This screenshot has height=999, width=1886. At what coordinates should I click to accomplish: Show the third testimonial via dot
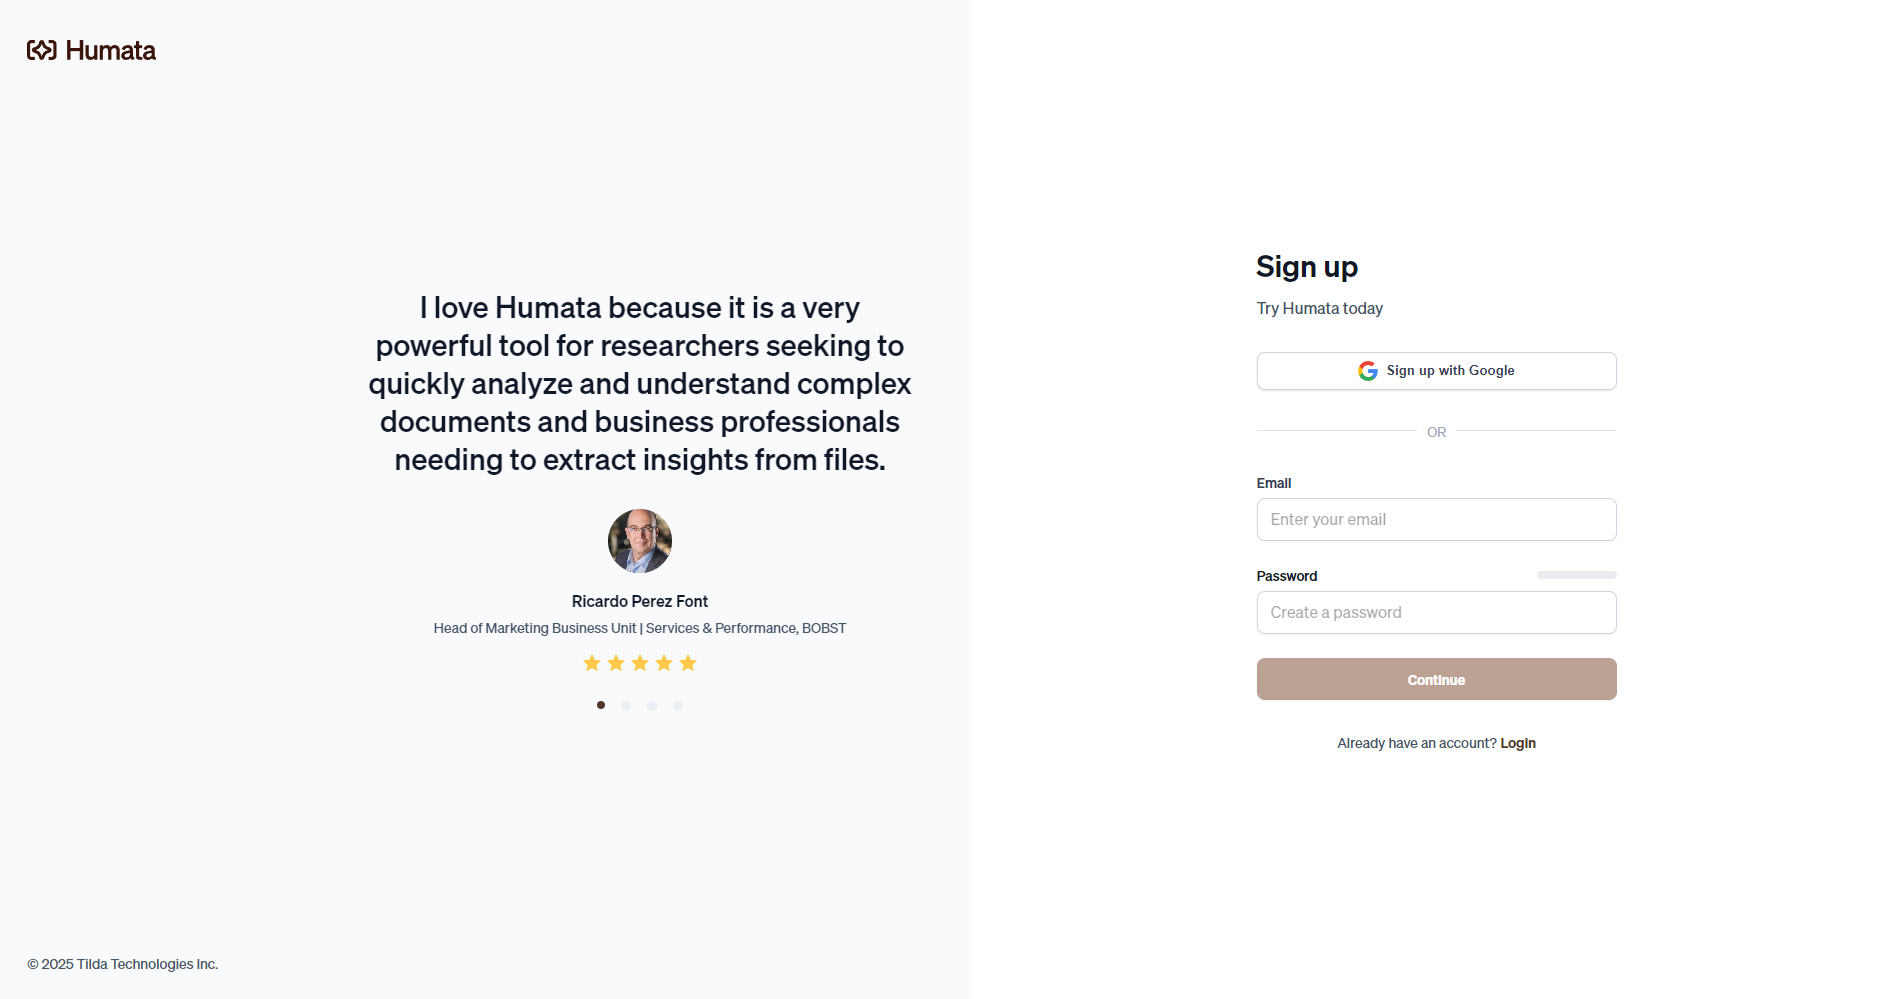(x=652, y=705)
